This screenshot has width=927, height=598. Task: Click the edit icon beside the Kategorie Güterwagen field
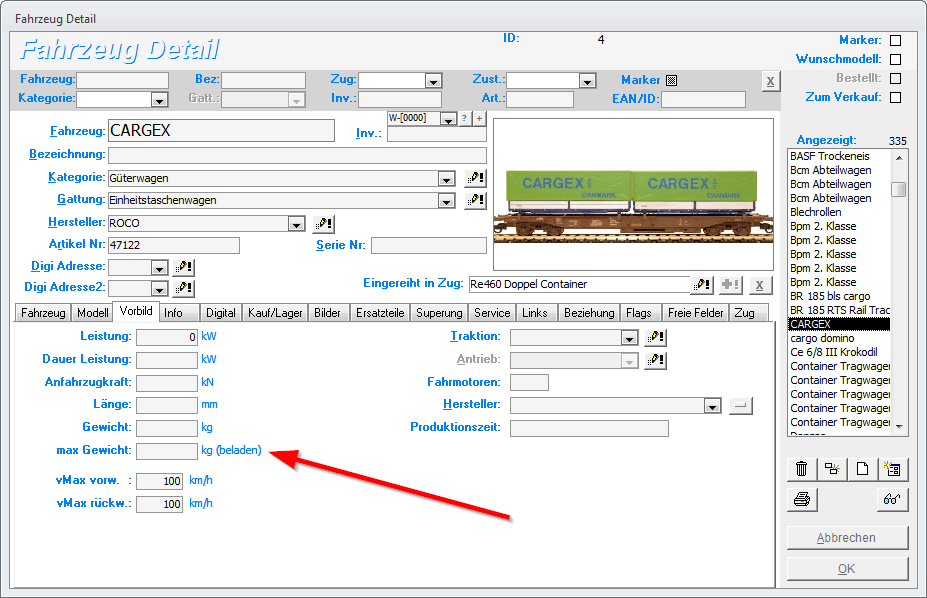click(475, 177)
